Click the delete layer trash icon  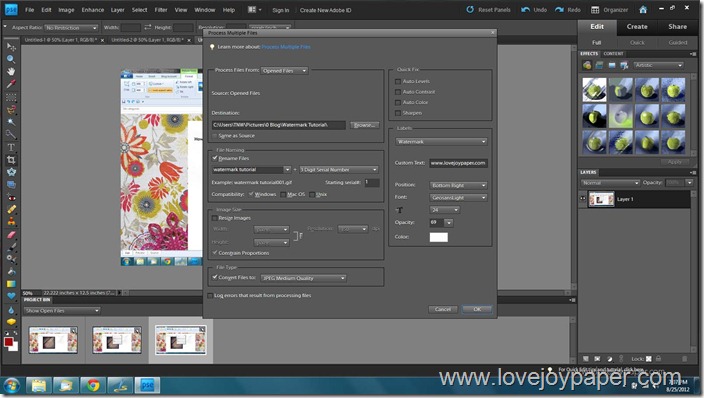[684, 359]
